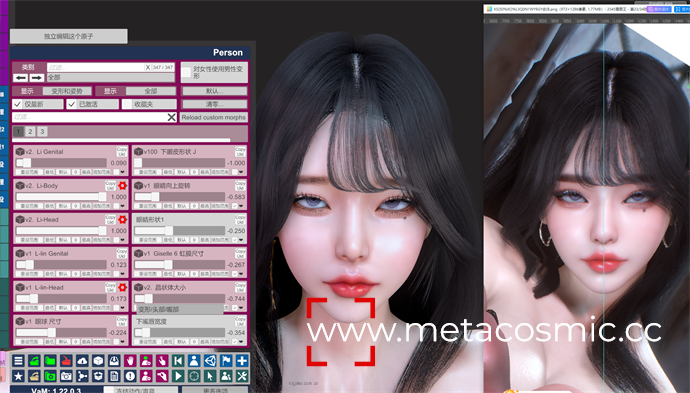Click the camera screenshot icon
Image resolution: width=690 pixels, height=393 pixels.
[66, 376]
